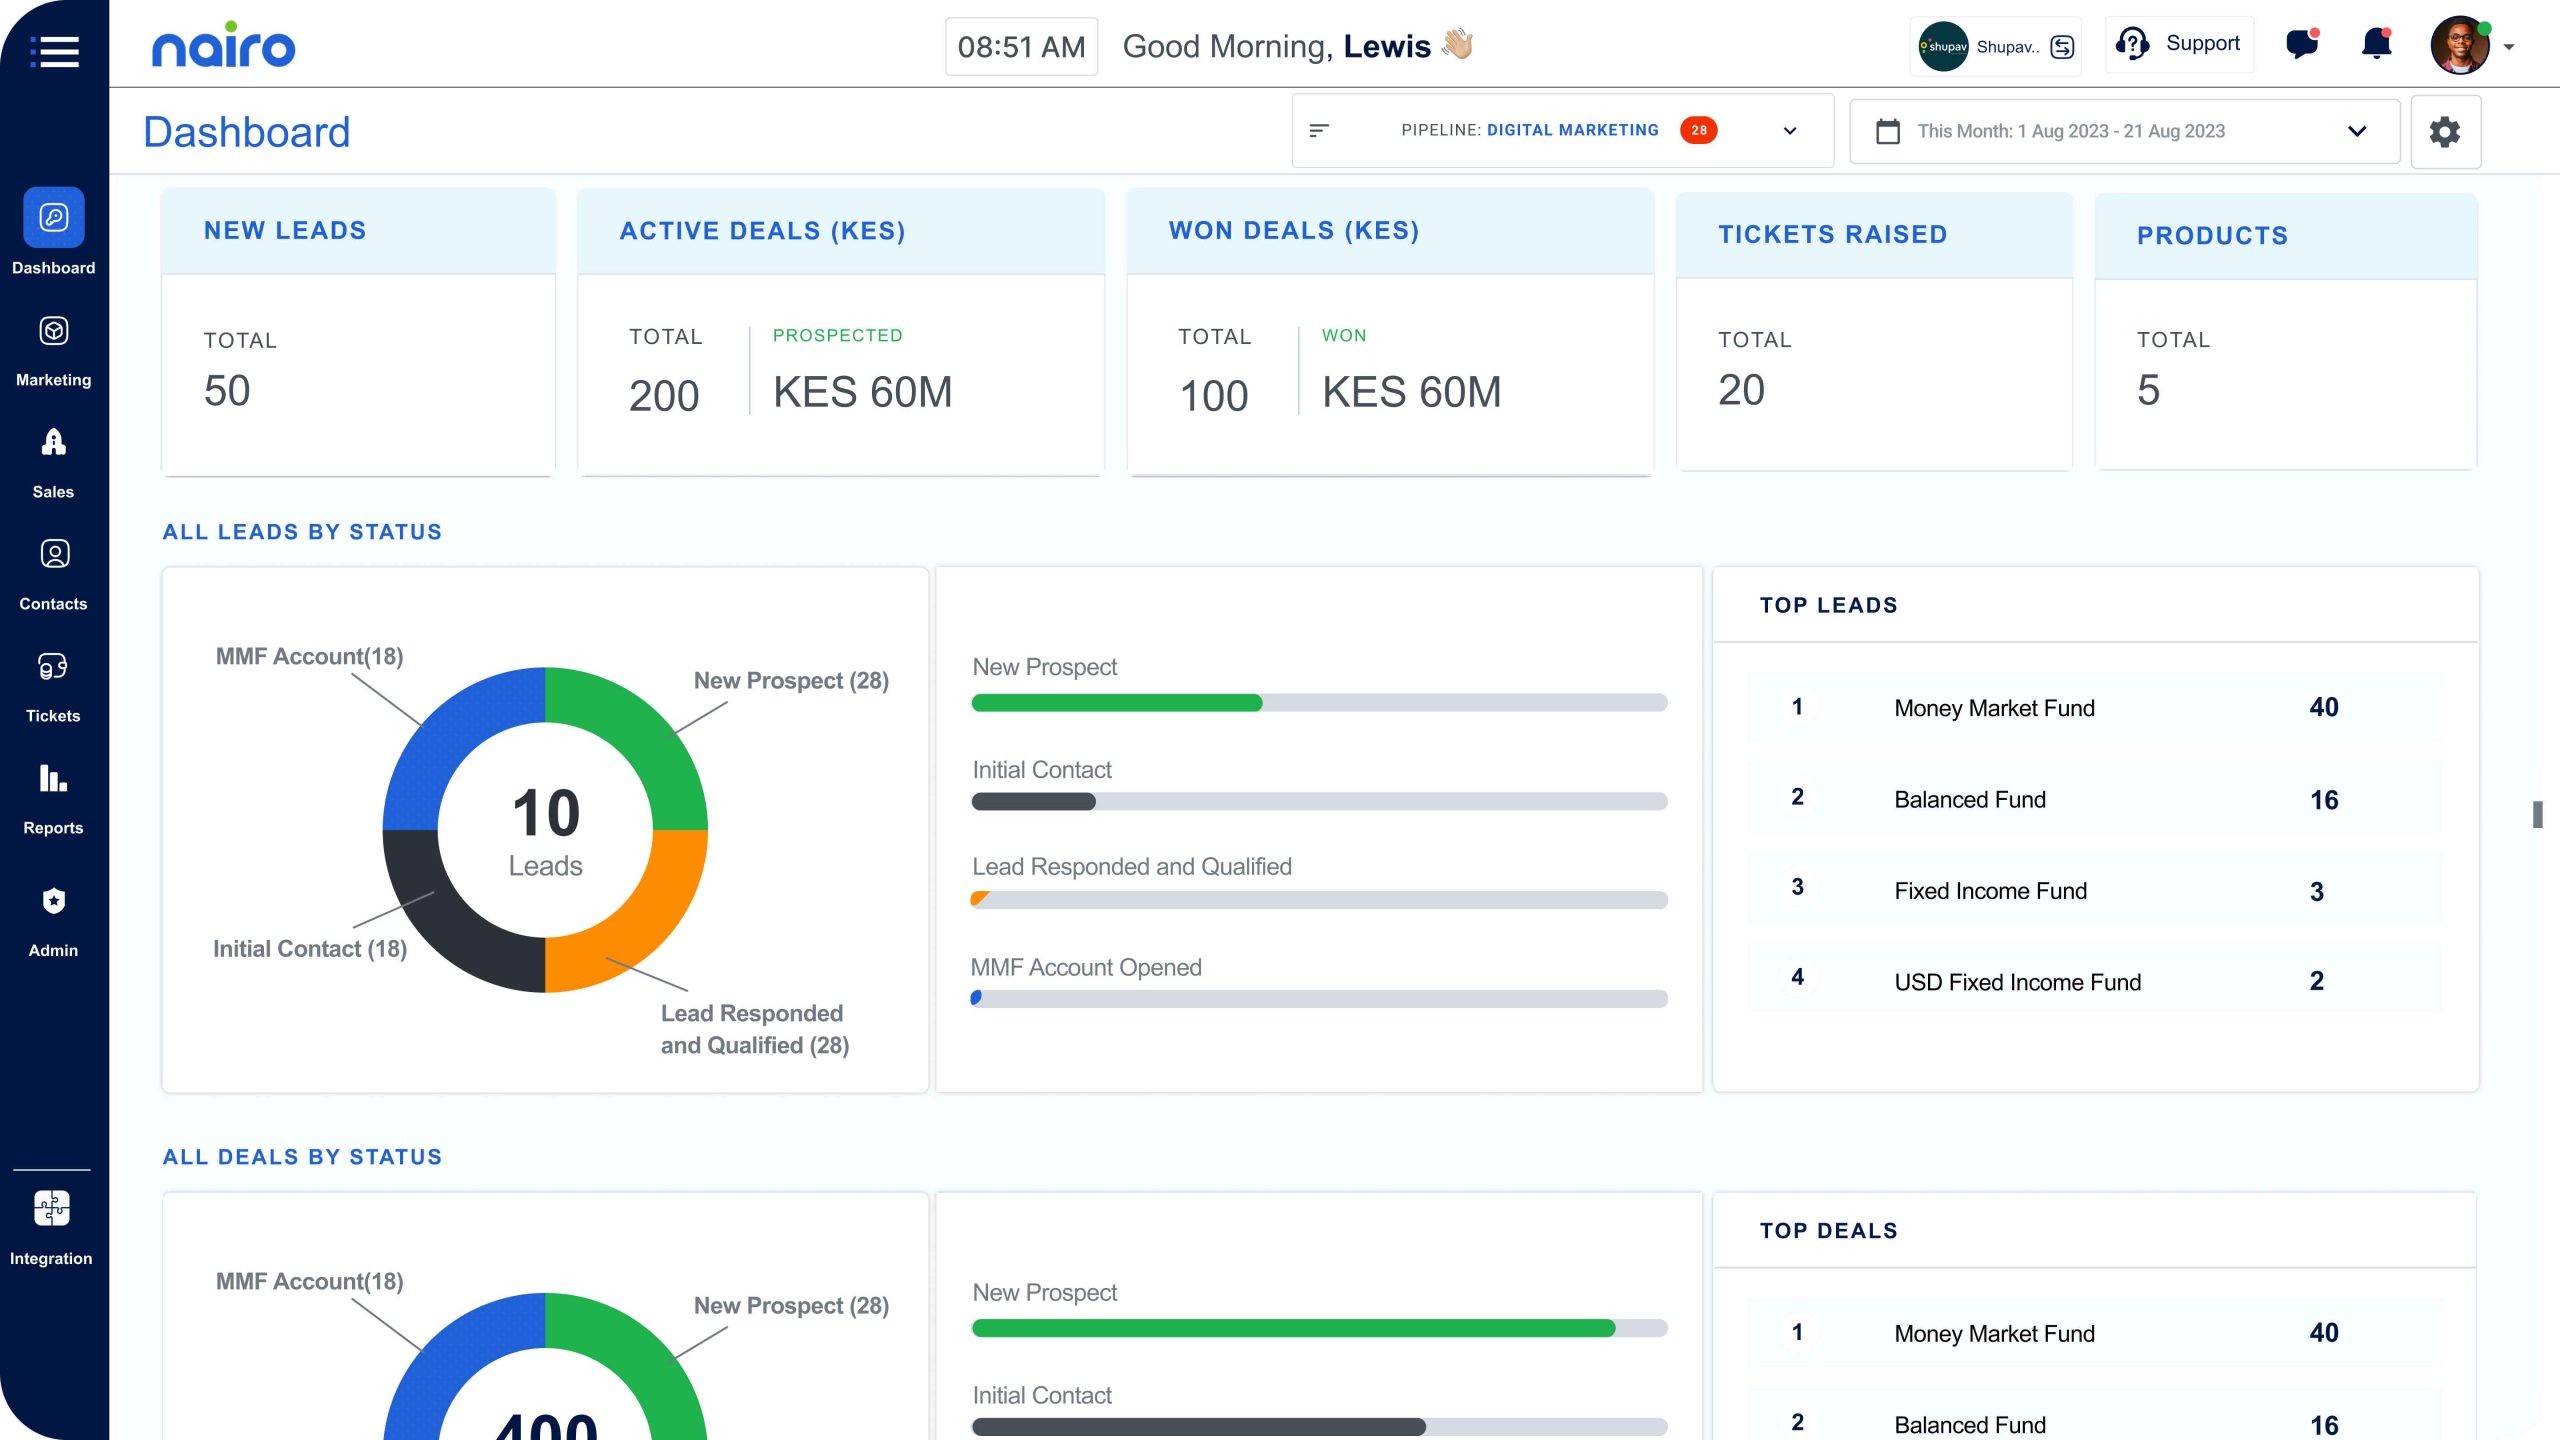Click the green New Prospect donut segment
This screenshot has width=2560, height=1440.
point(641,734)
